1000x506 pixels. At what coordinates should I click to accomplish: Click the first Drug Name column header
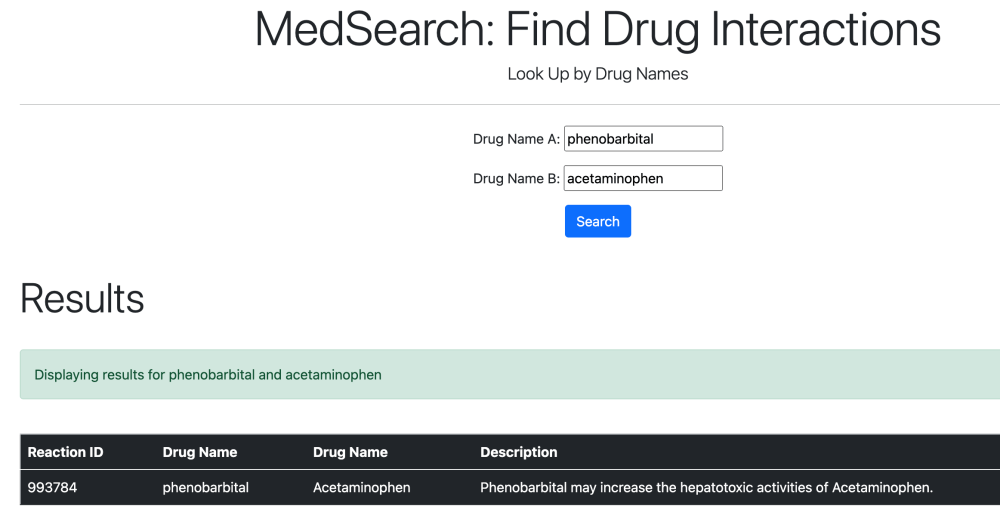click(x=200, y=452)
